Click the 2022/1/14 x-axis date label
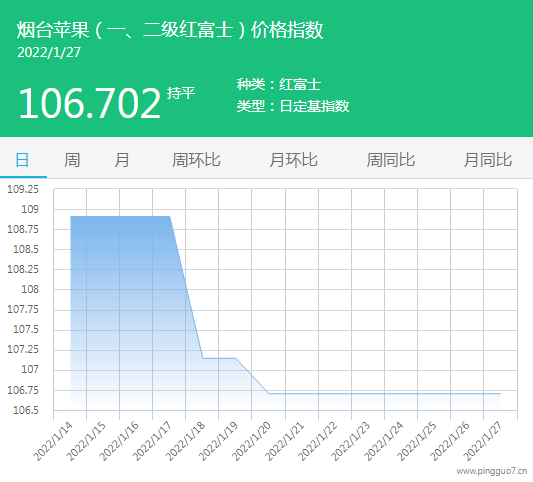This screenshot has width=533, height=482. pos(53,441)
